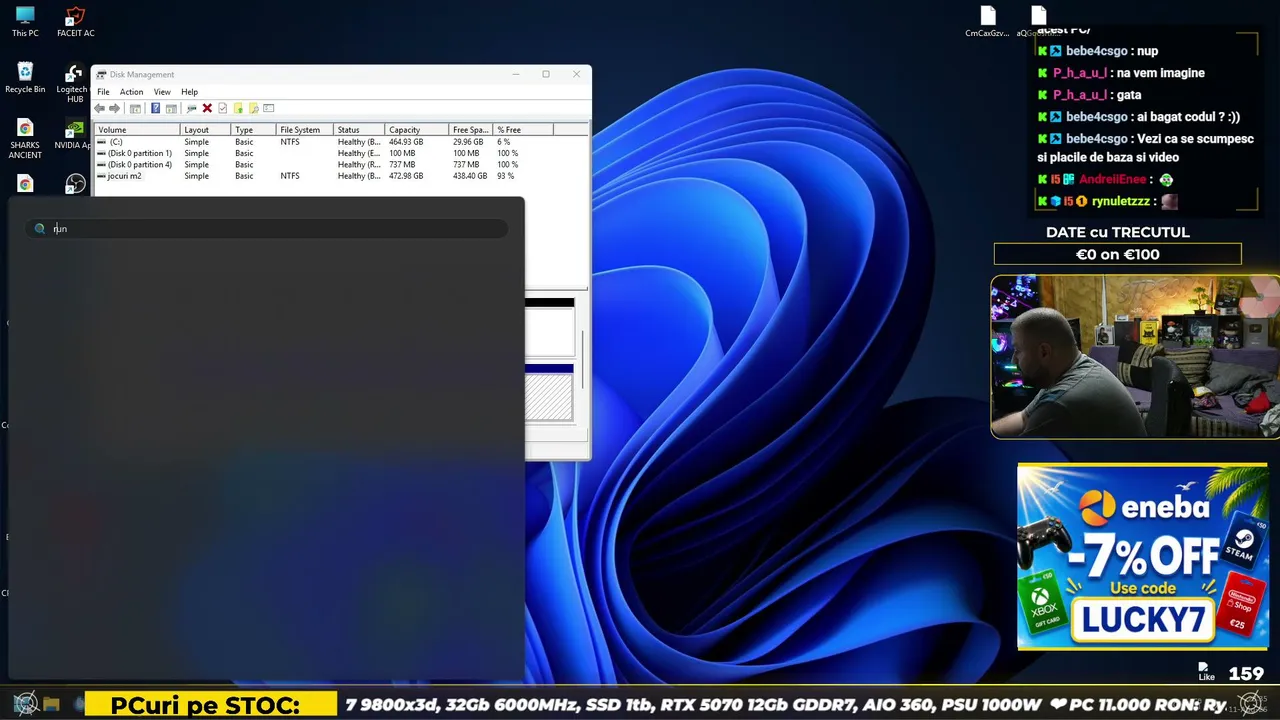
Task: Open Action menu in Disk Management
Action: click(x=131, y=92)
